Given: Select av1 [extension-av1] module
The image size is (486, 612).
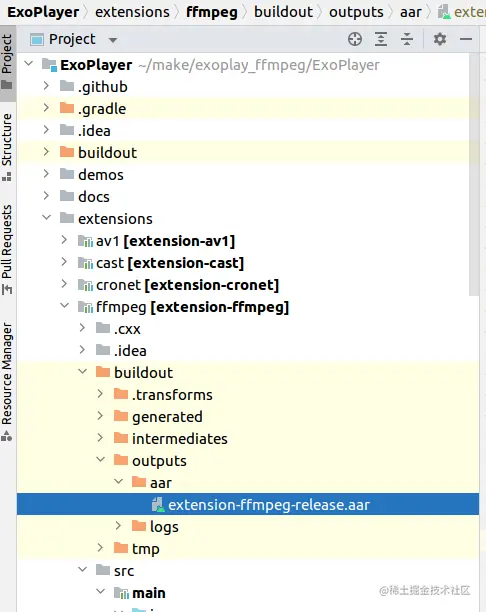Looking at the screenshot, I should point(243,241).
